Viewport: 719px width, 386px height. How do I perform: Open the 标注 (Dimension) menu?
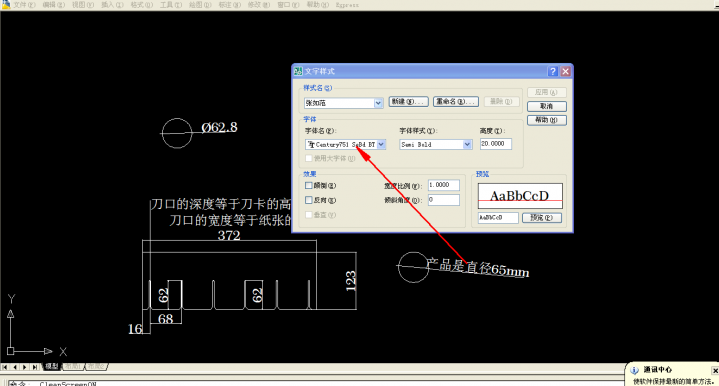pyautogui.click(x=230, y=5)
